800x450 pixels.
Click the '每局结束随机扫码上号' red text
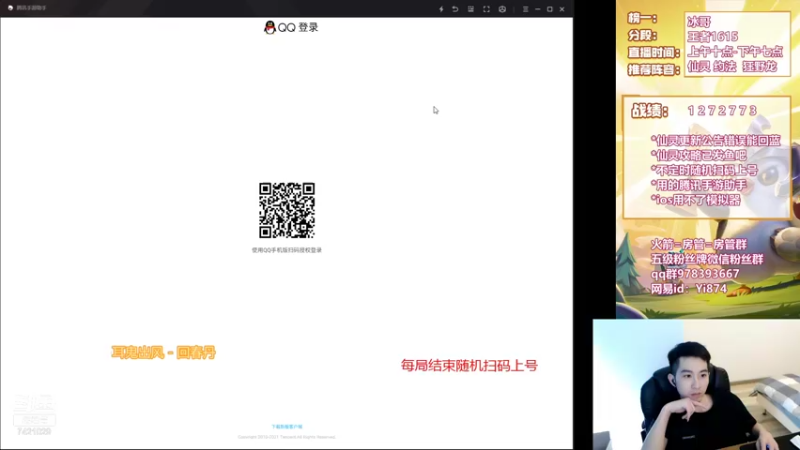[x=469, y=365]
